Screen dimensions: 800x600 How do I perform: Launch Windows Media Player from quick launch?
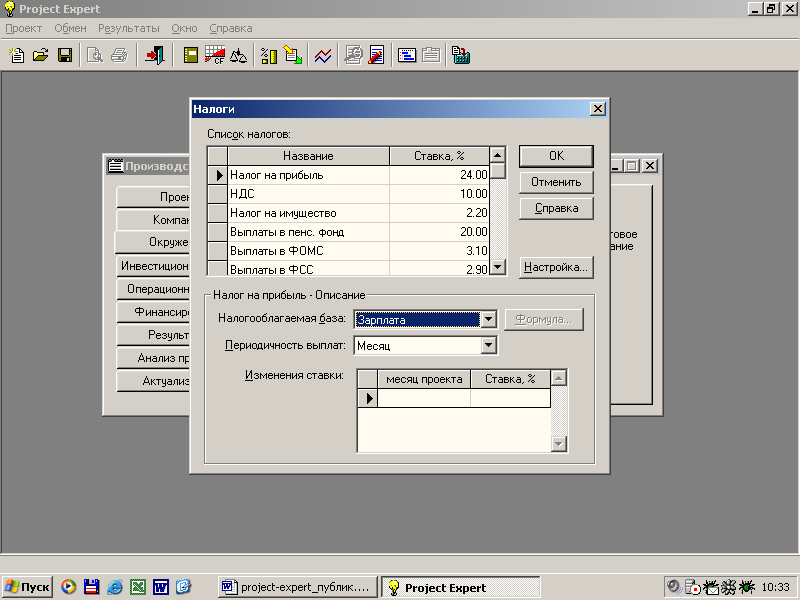click(x=68, y=587)
